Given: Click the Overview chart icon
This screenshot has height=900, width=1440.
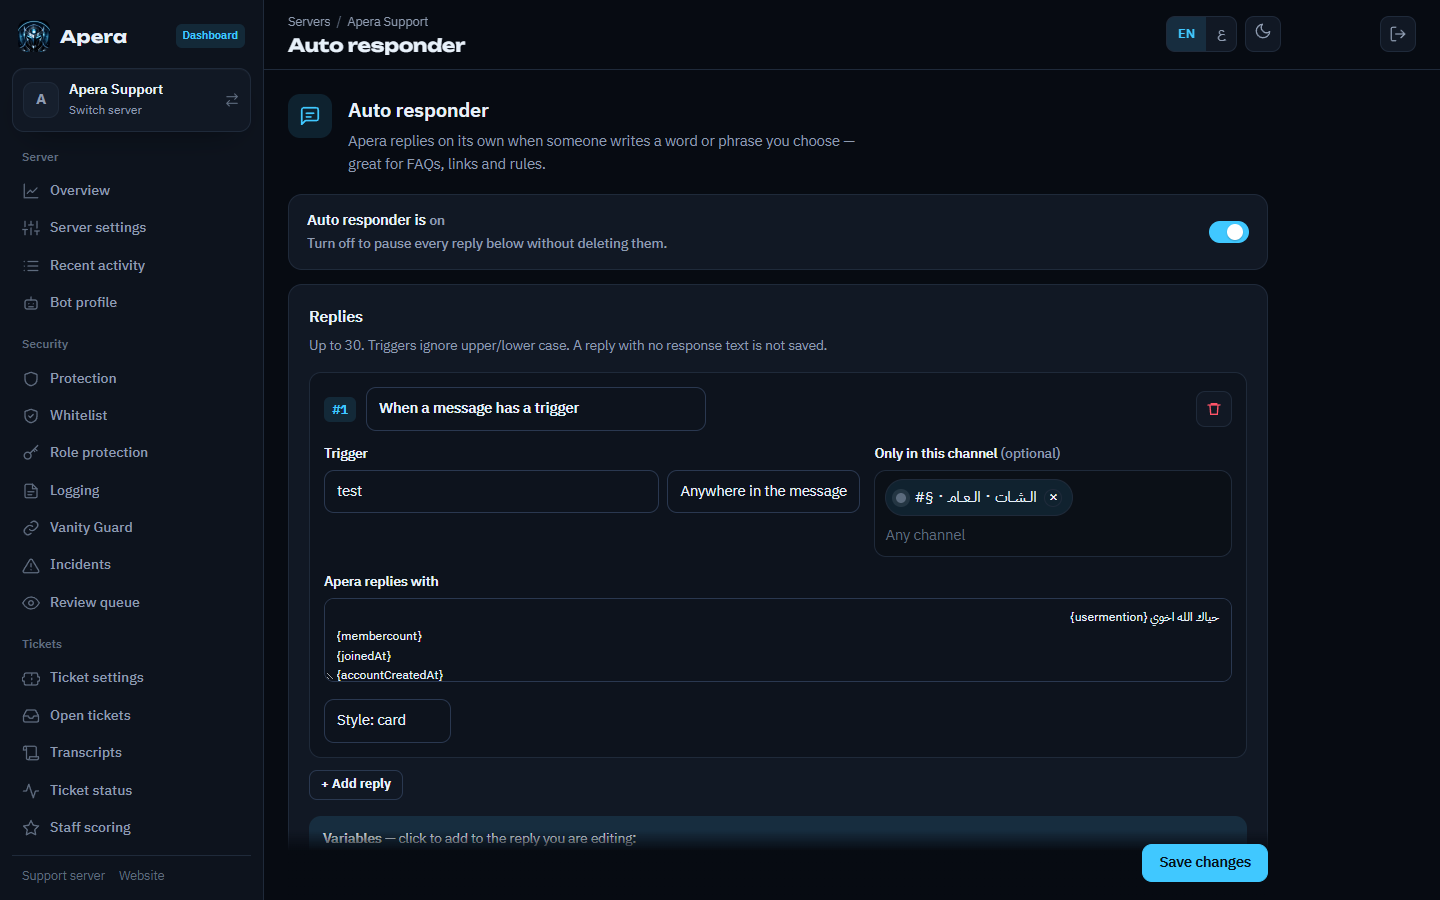Looking at the screenshot, I should click(x=31, y=191).
